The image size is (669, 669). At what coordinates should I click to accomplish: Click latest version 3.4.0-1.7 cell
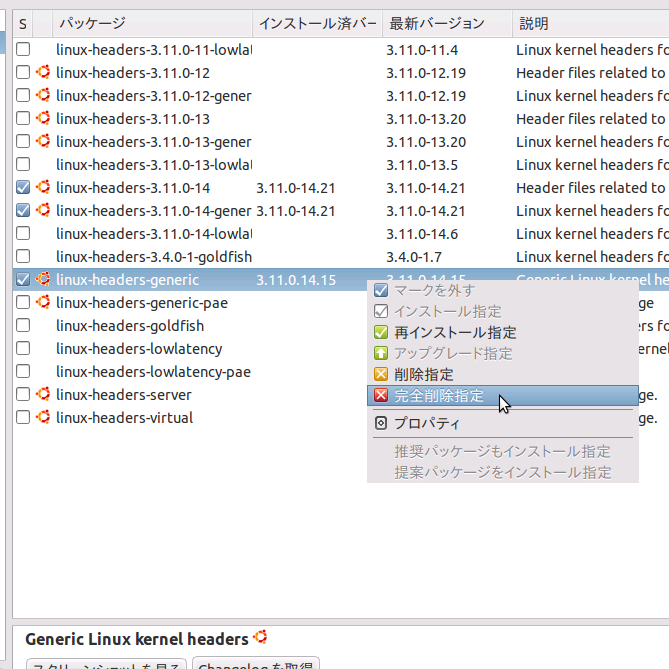[414, 257]
